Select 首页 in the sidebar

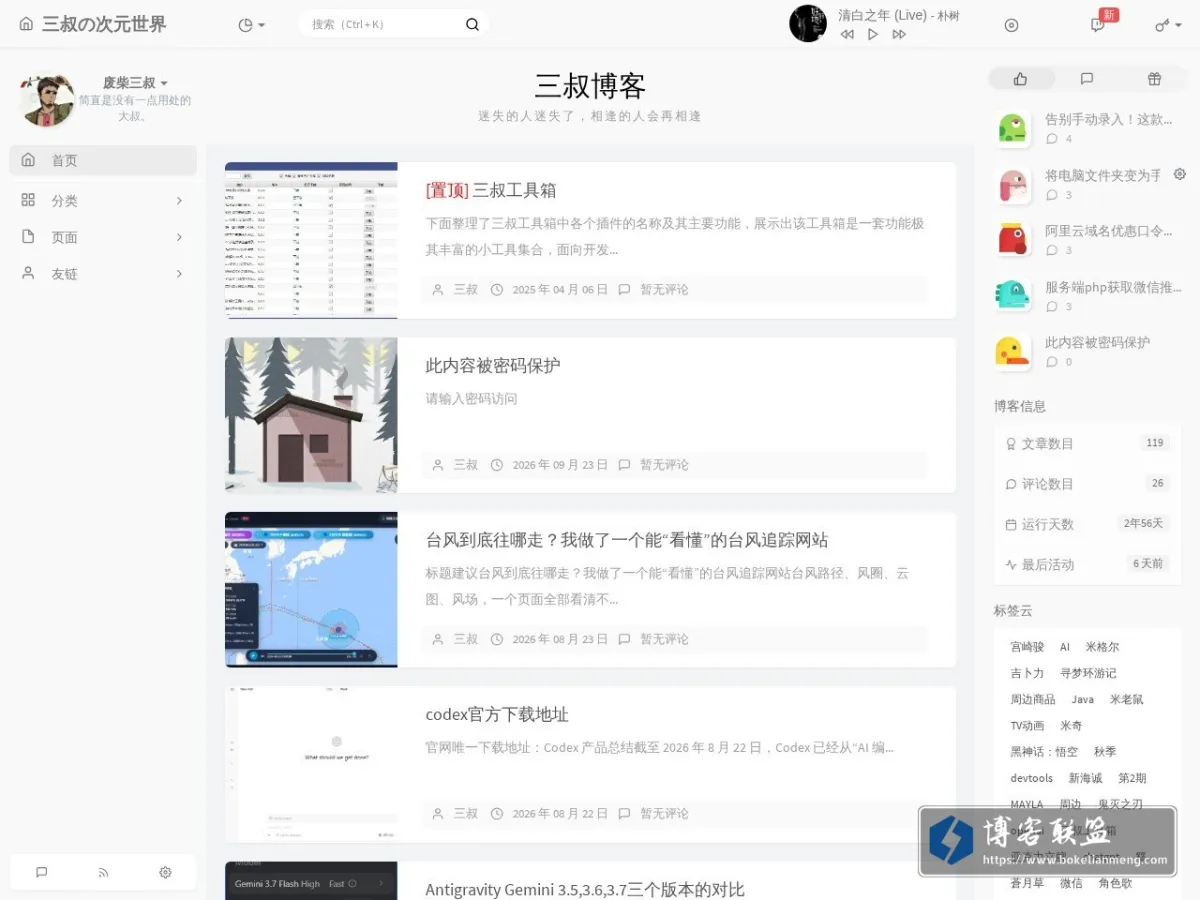point(103,160)
